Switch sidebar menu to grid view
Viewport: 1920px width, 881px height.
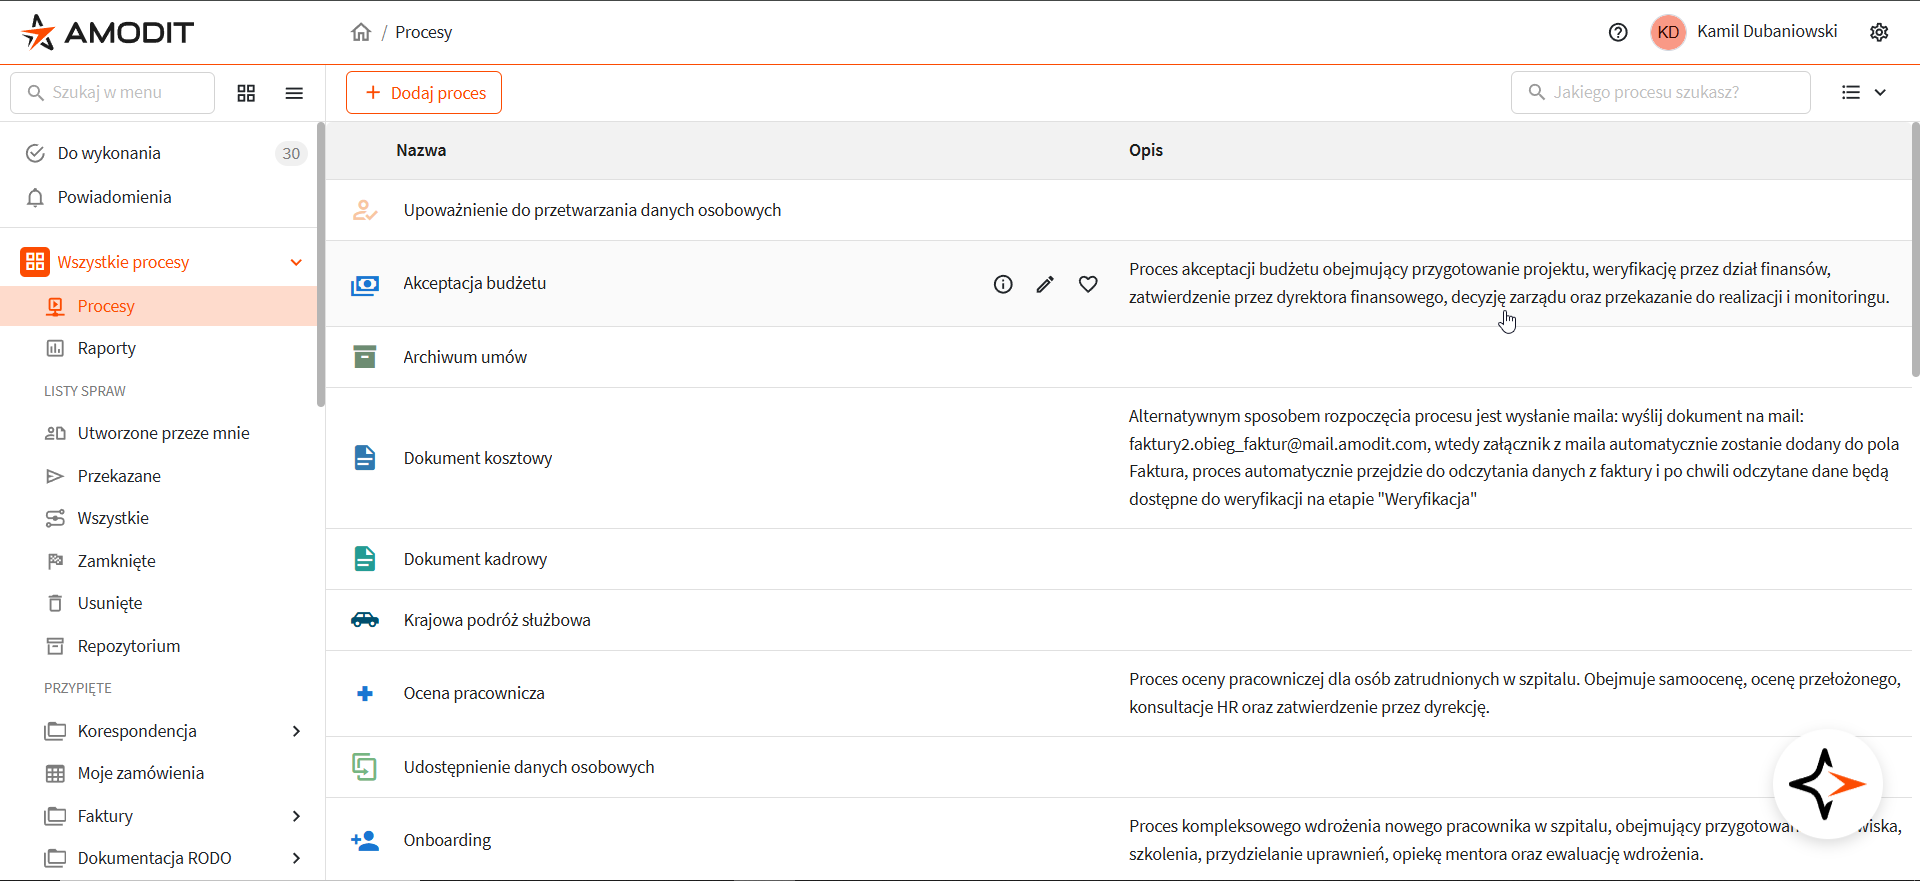(x=246, y=93)
